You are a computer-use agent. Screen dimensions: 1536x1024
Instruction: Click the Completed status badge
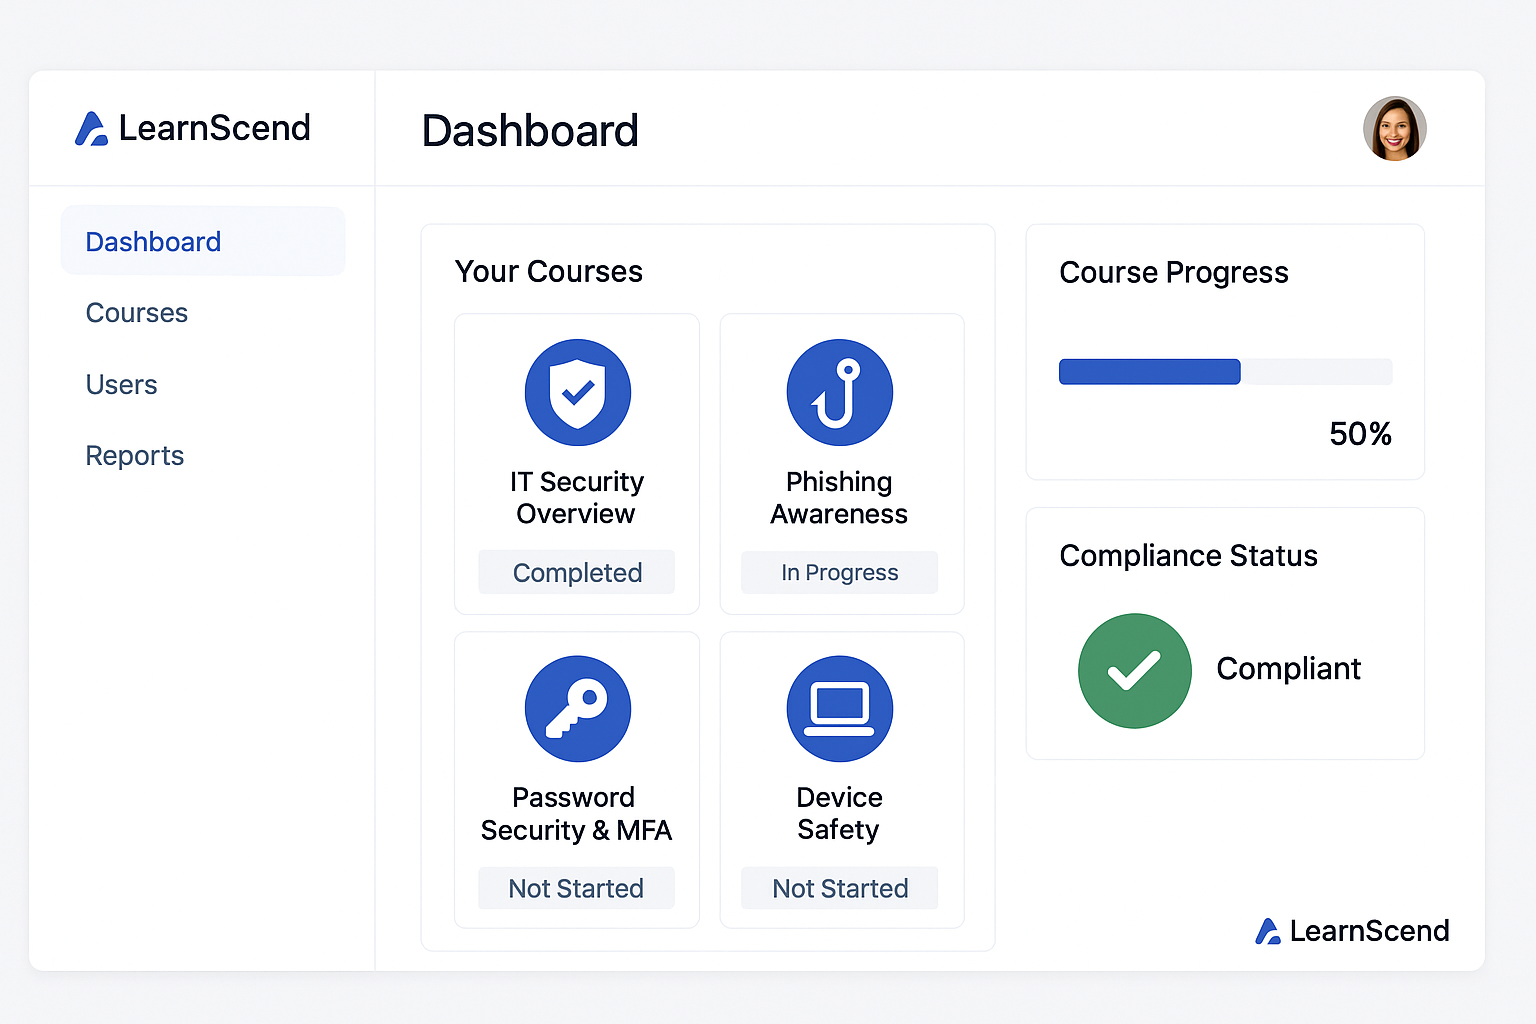coord(577,572)
